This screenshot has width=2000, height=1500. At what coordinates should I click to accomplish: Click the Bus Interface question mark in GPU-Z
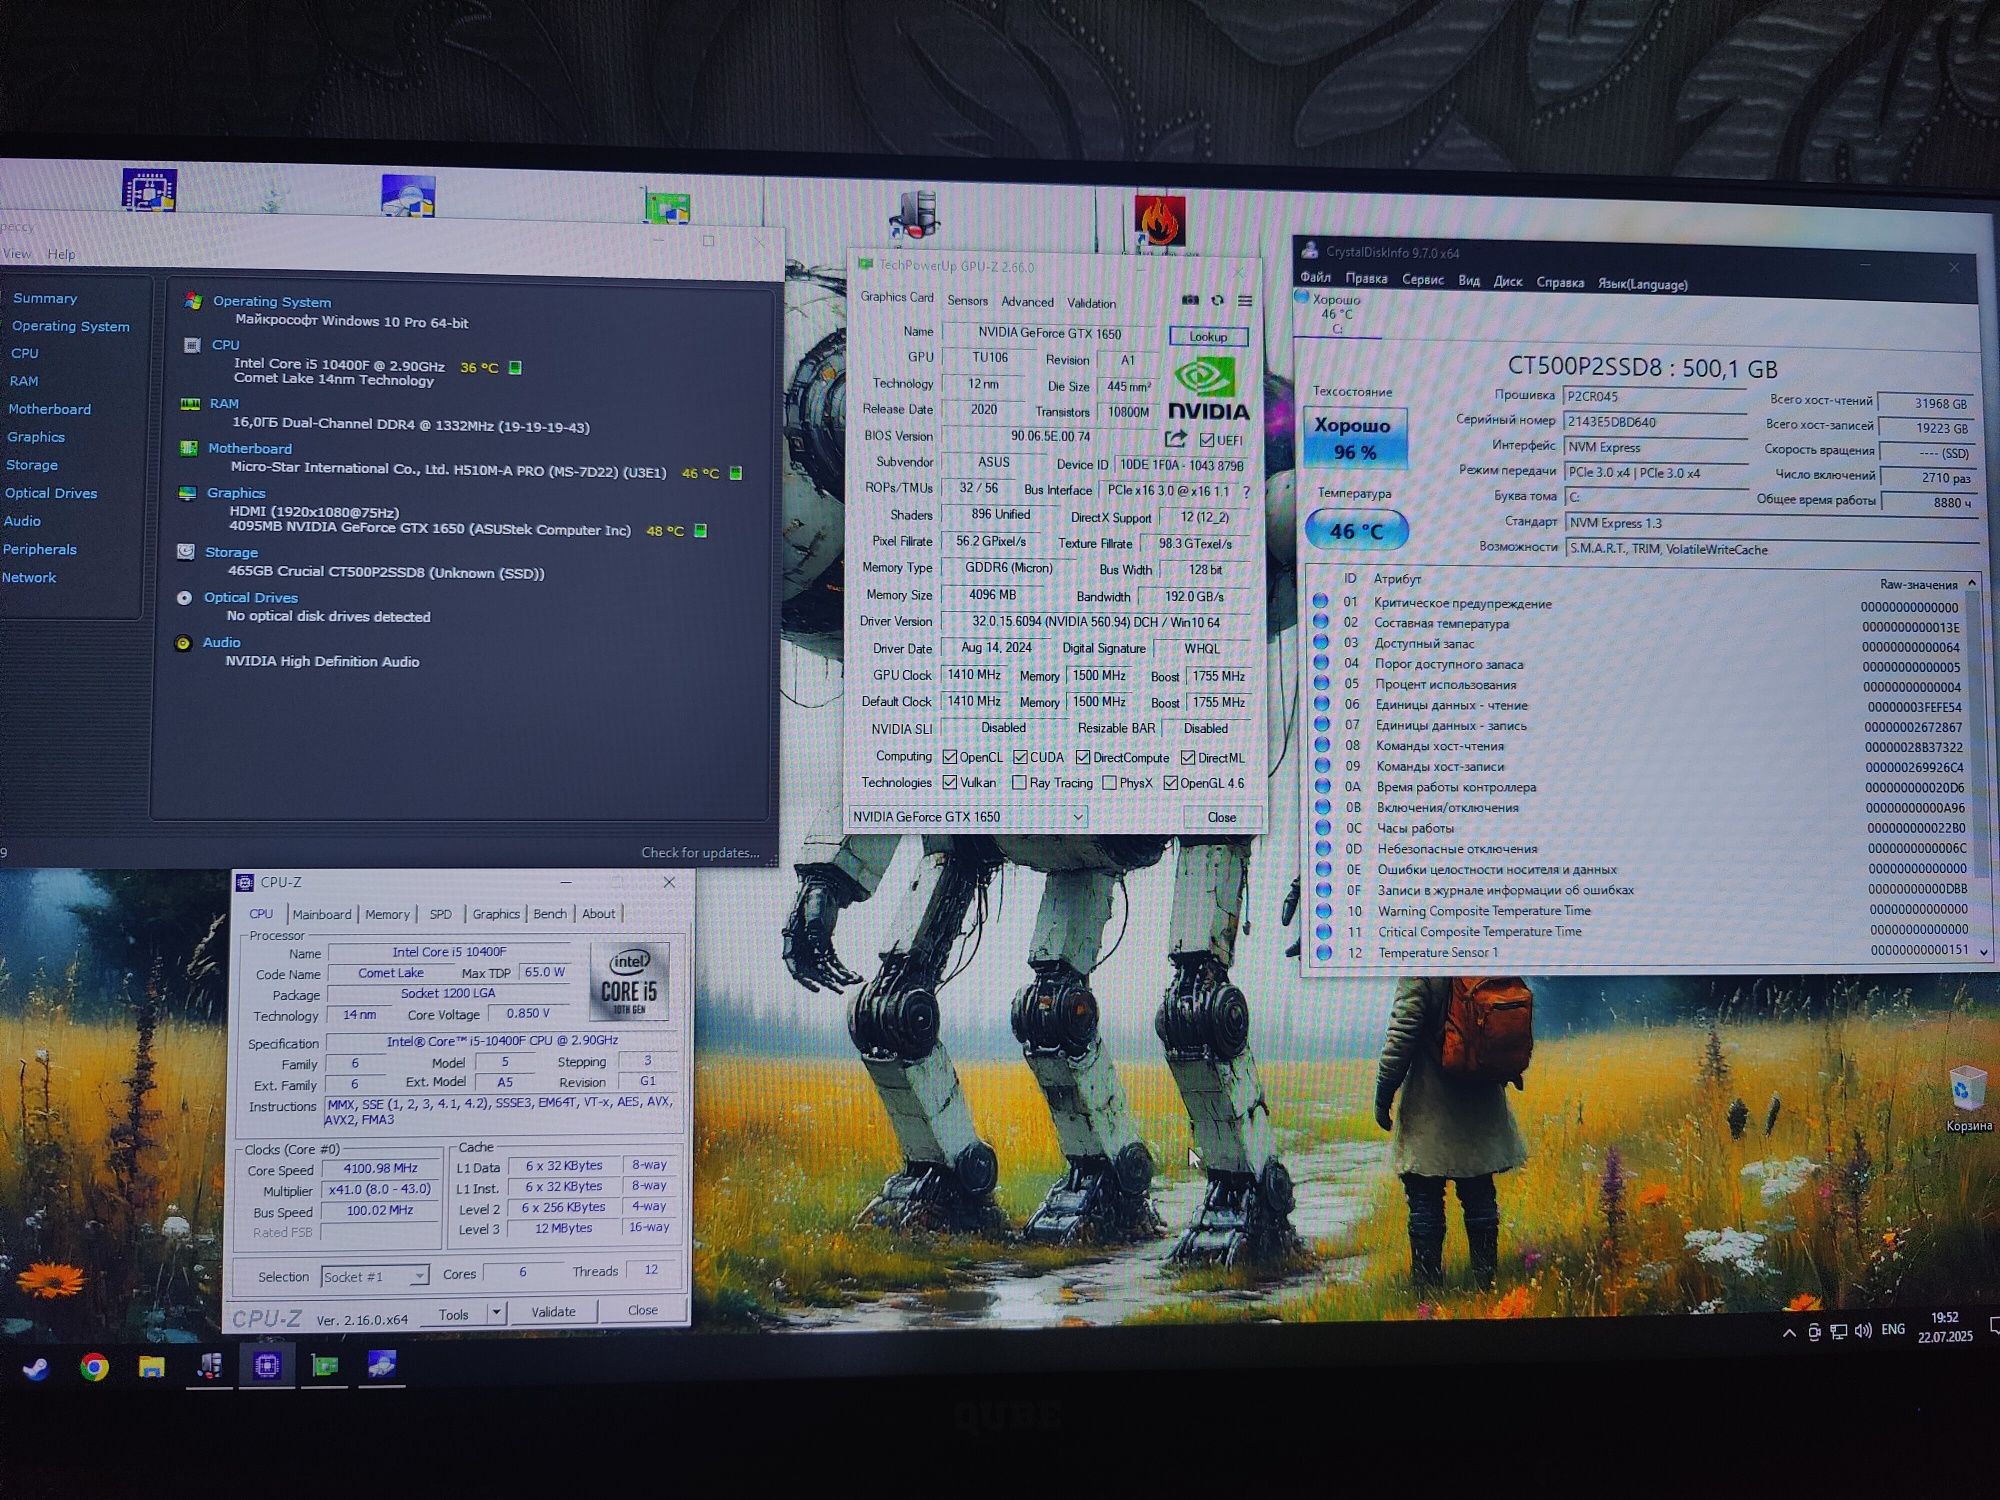[x=1246, y=491]
